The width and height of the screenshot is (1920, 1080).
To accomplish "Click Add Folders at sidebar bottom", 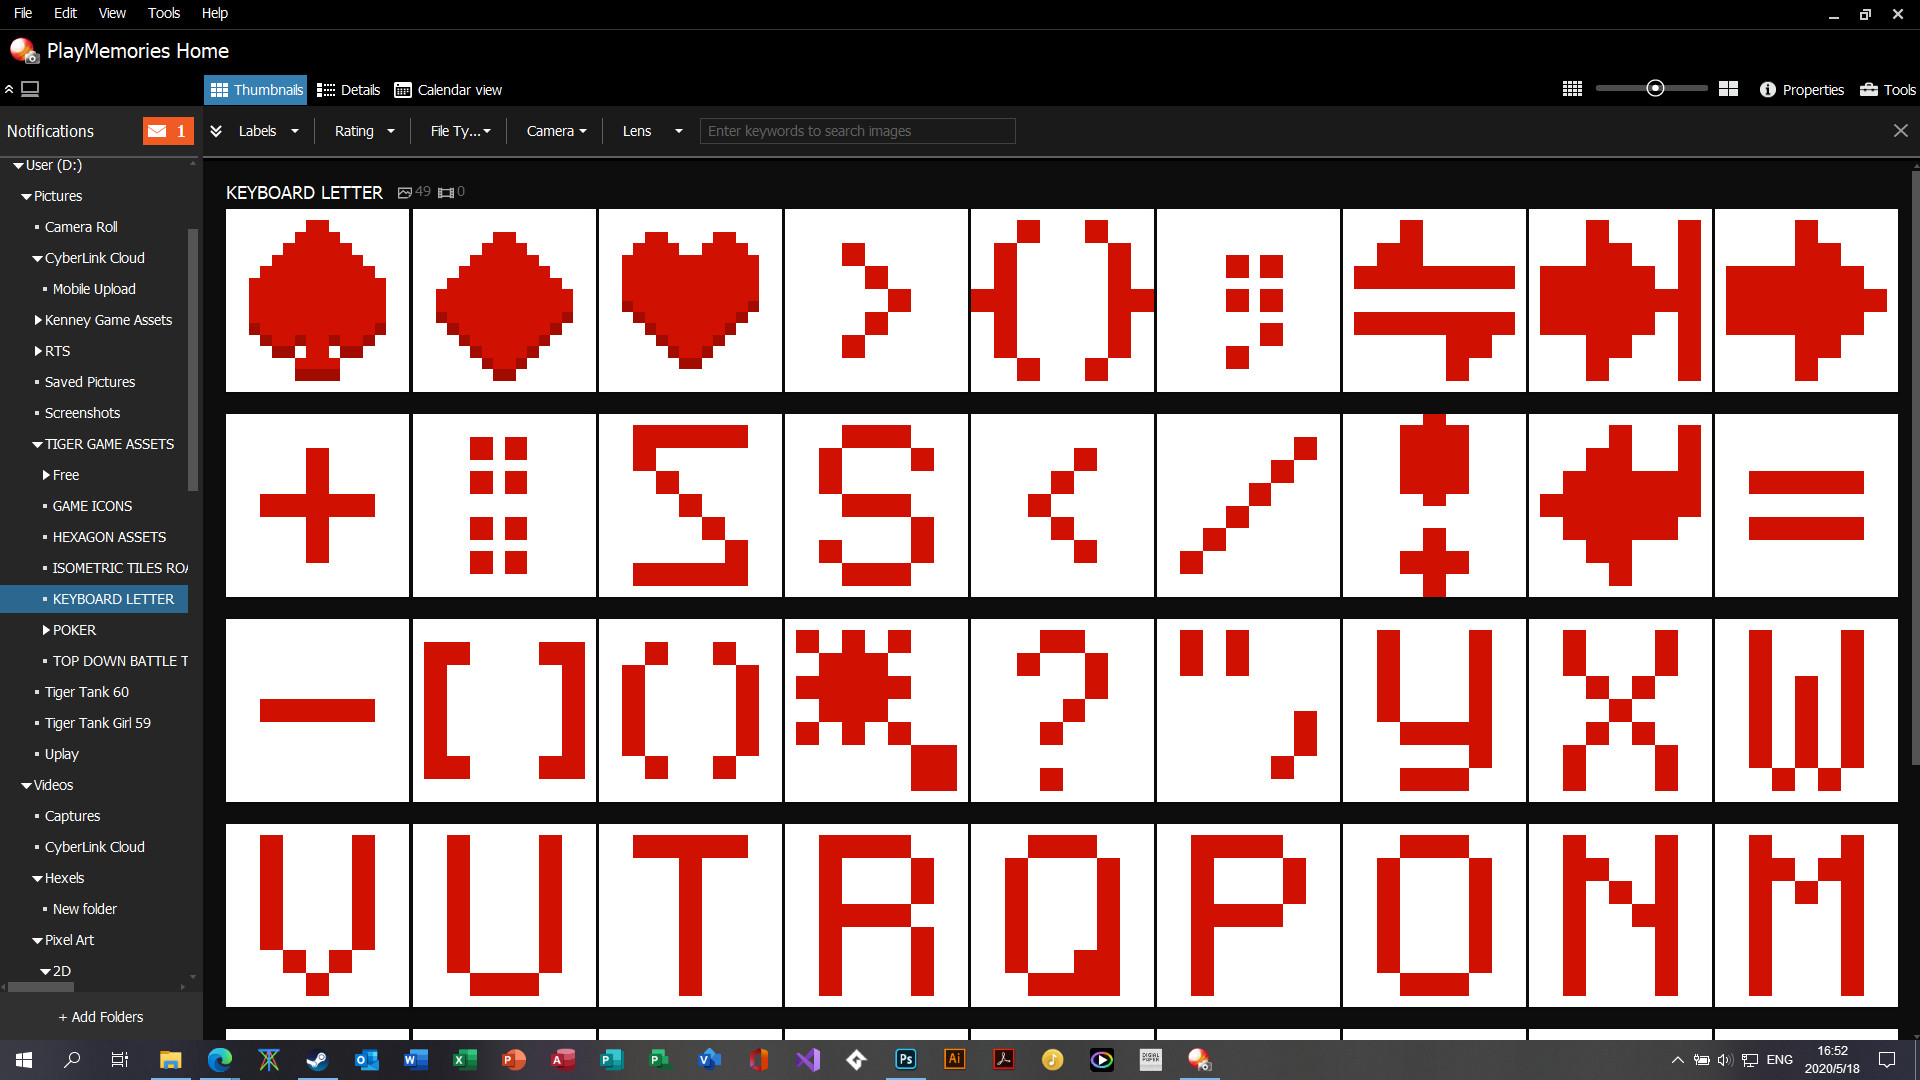I will click(x=101, y=1016).
